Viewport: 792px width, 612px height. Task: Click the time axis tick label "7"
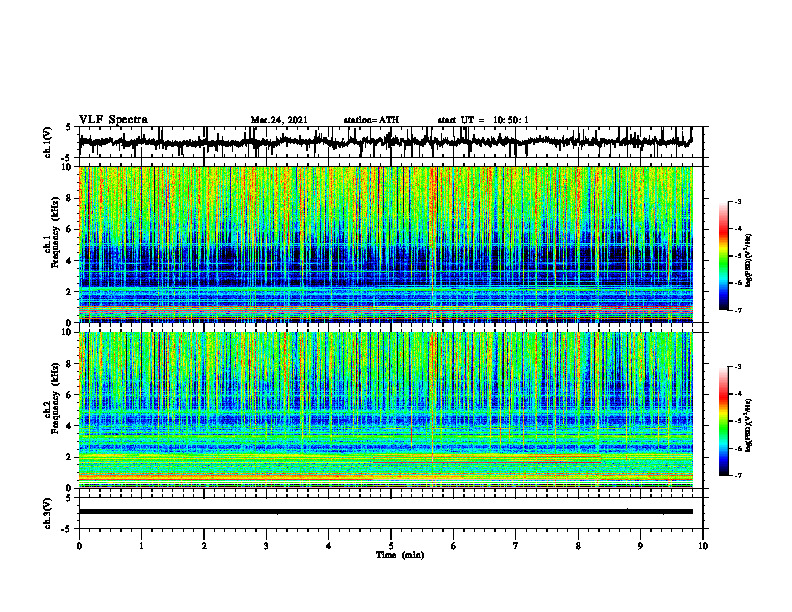click(516, 546)
